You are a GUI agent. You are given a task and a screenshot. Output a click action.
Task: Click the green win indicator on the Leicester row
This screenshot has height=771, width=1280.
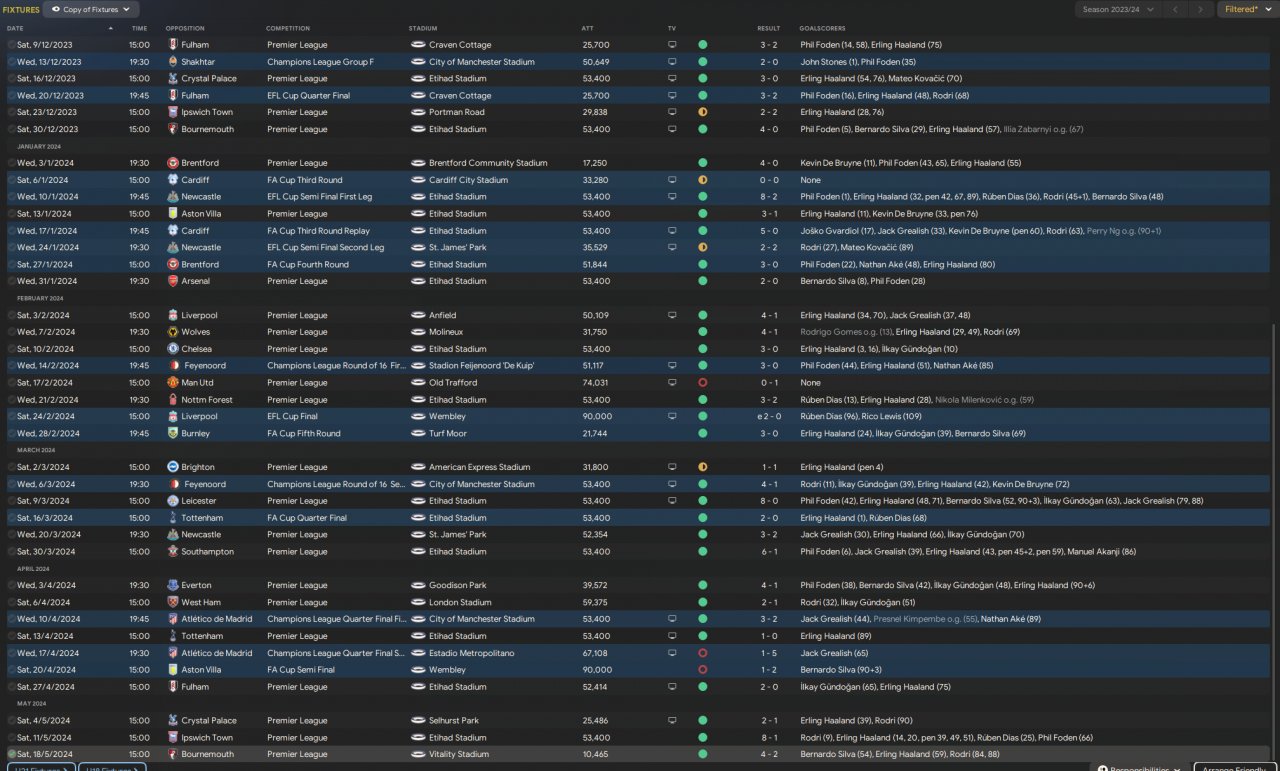click(x=703, y=501)
